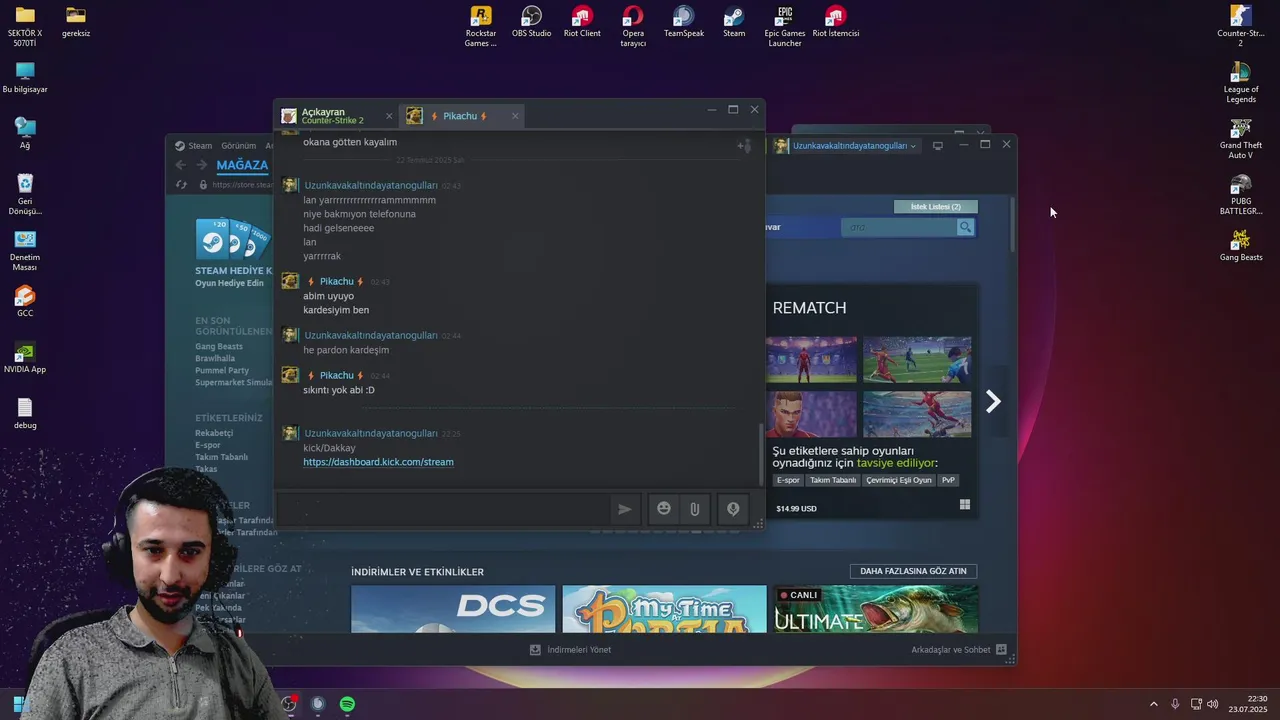Image resolution: width=1280 pixels, height=720 pixels.
Task: Click the chat message input box
Action: [x=442, y=509]
